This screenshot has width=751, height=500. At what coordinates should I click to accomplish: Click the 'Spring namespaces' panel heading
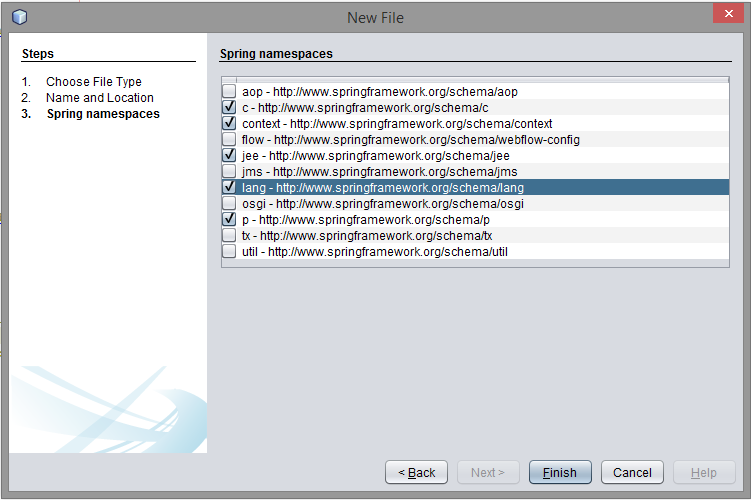[276, 54]
